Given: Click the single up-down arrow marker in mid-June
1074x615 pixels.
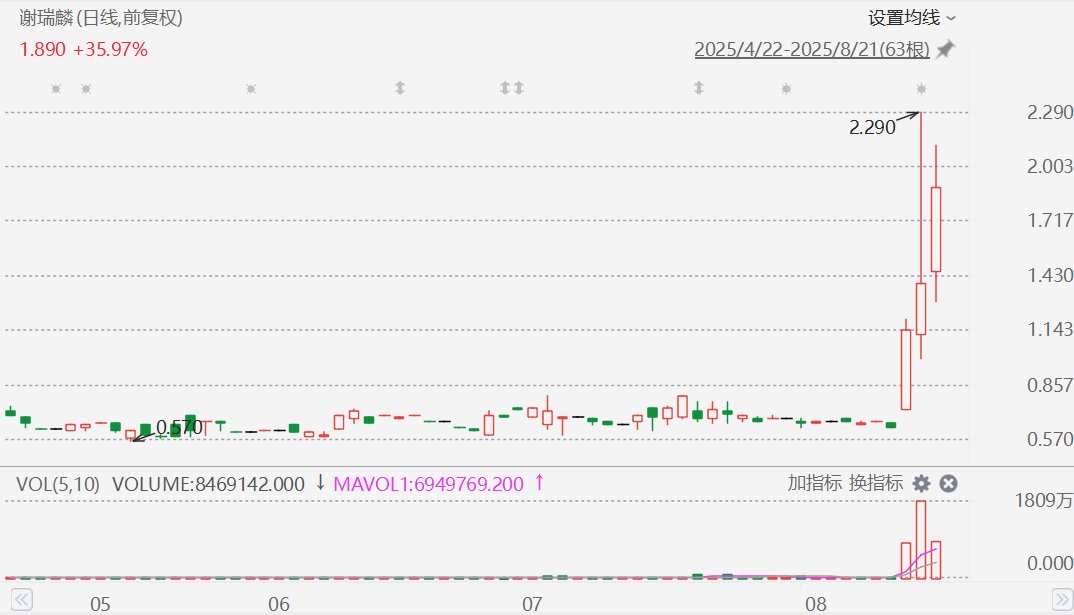Looking at the screenshot, I should click(x=400, y=88).
